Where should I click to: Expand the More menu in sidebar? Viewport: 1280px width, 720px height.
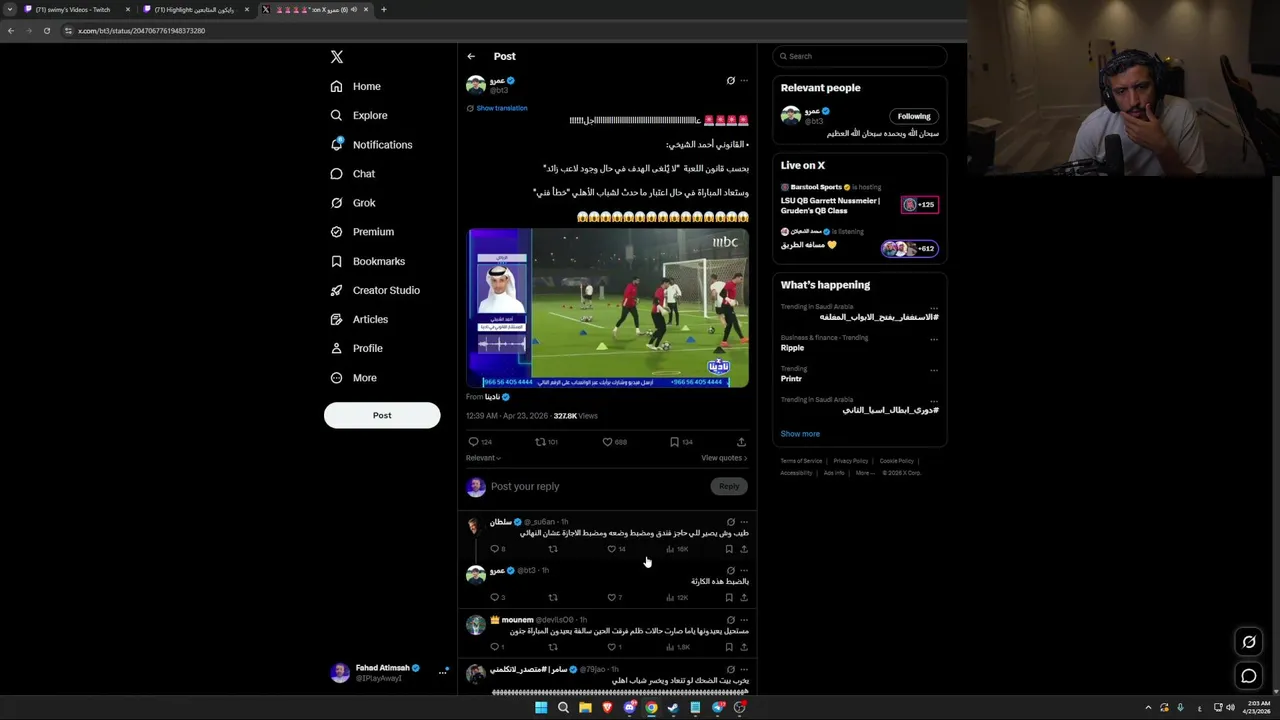[x=352, y=378]
